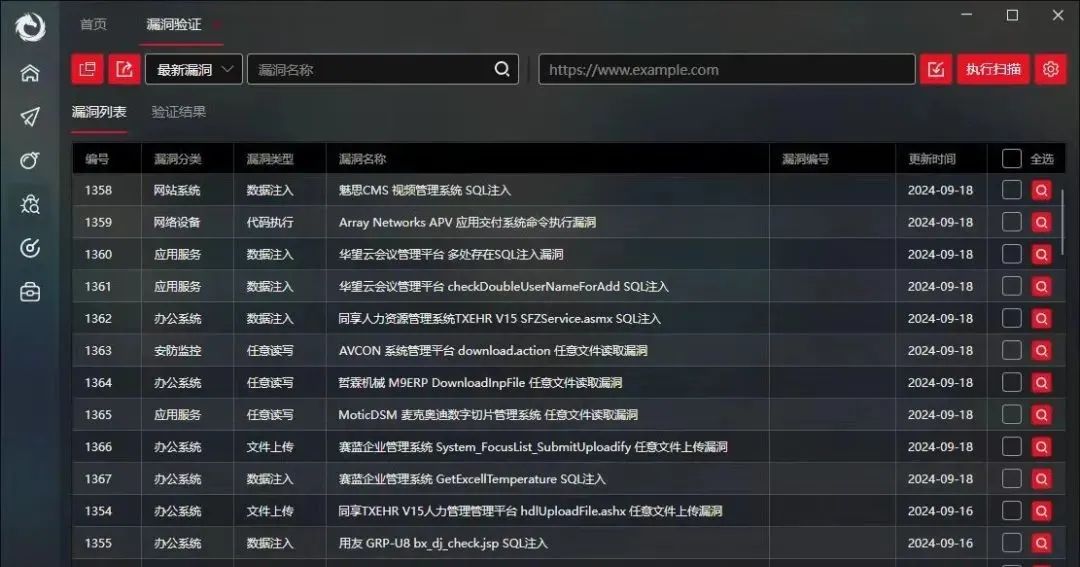Select the Array Networks APV vulnerability name
Screen dimensions: 1080x567
tap(467, 223)
